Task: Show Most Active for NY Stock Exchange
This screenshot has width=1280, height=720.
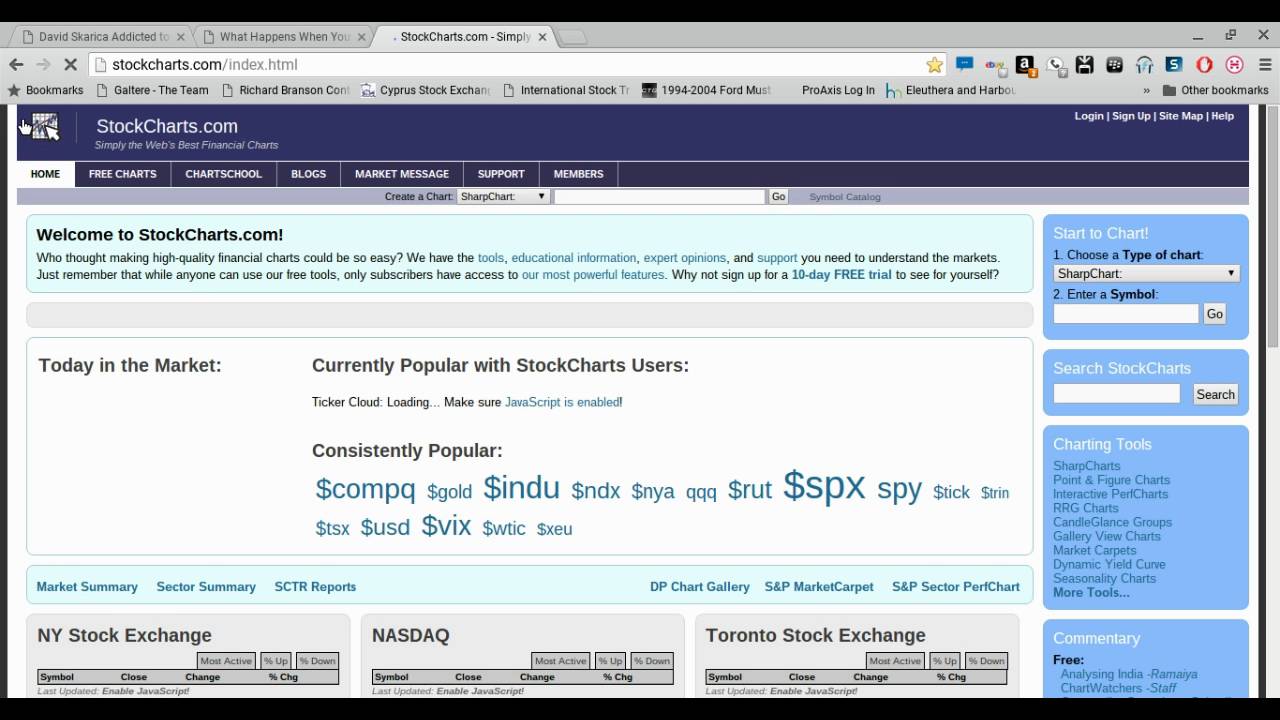Action: (226, 661)
